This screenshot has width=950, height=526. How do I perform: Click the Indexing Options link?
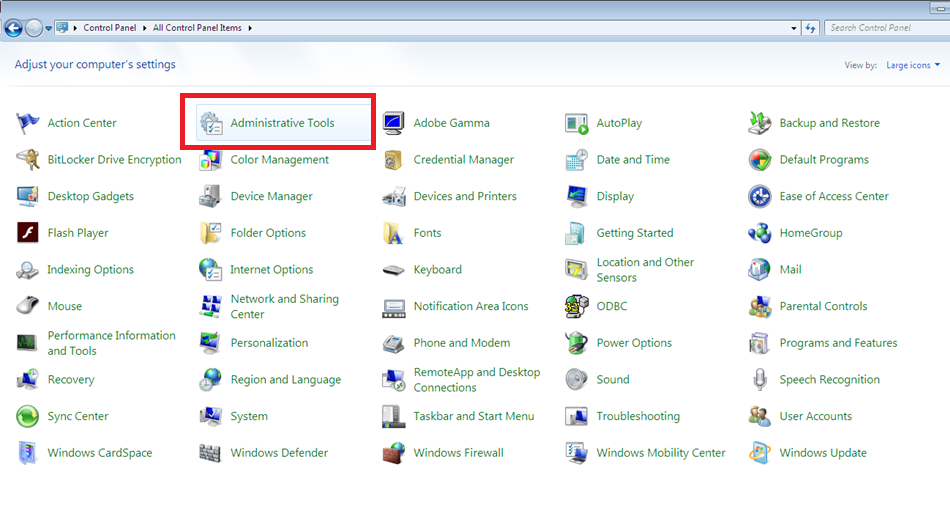pos(91,270)
